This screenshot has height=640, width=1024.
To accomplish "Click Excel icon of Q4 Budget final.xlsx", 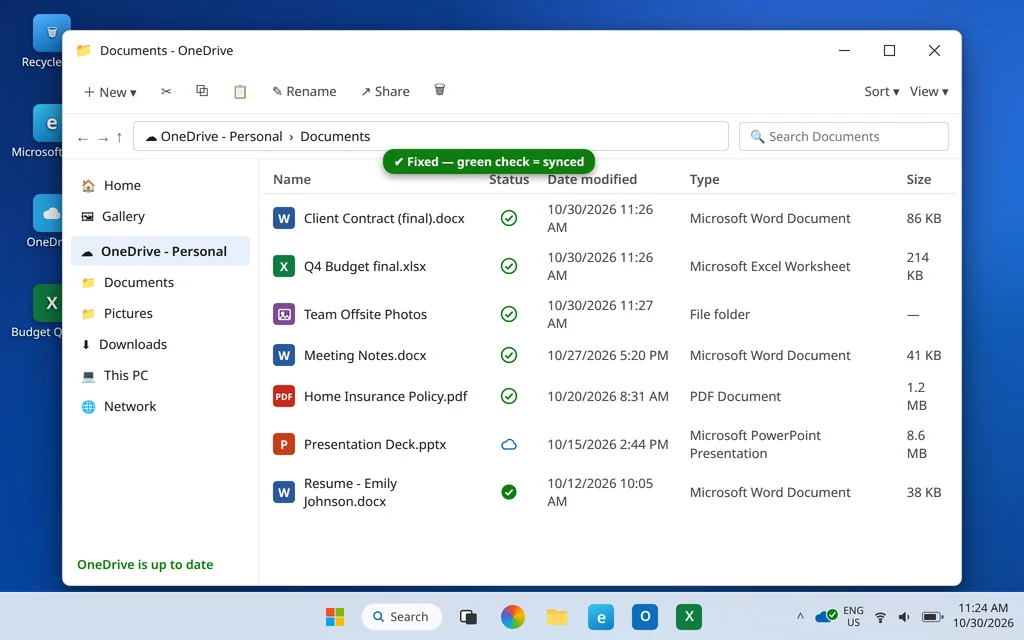I will pos(283,266).
